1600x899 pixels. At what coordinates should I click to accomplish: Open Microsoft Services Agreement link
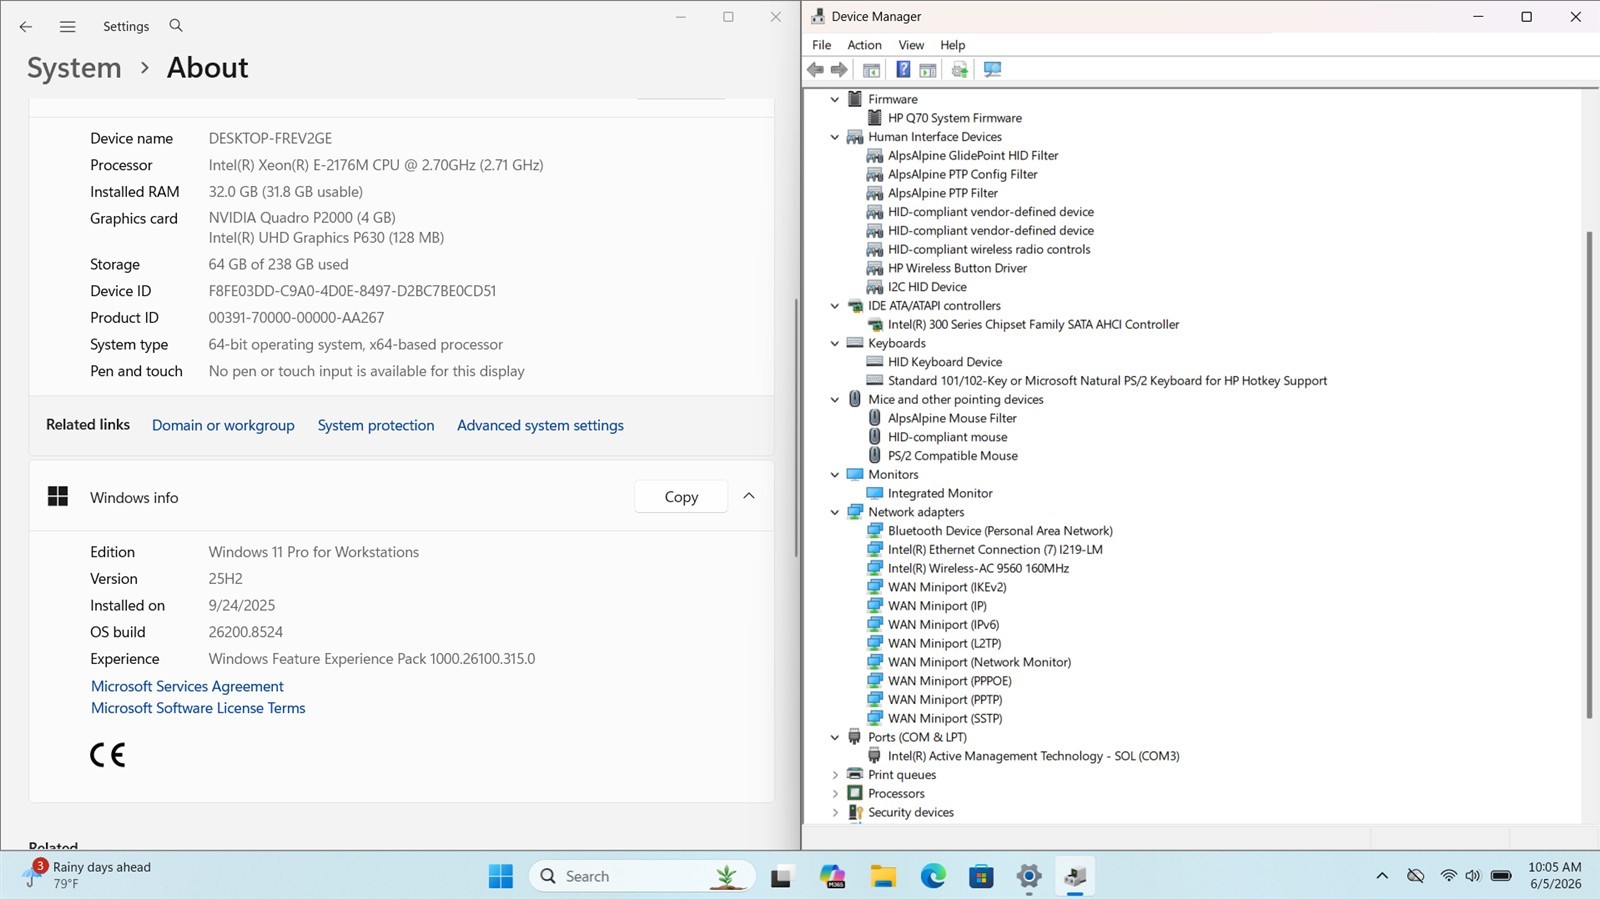coord(187,686)
